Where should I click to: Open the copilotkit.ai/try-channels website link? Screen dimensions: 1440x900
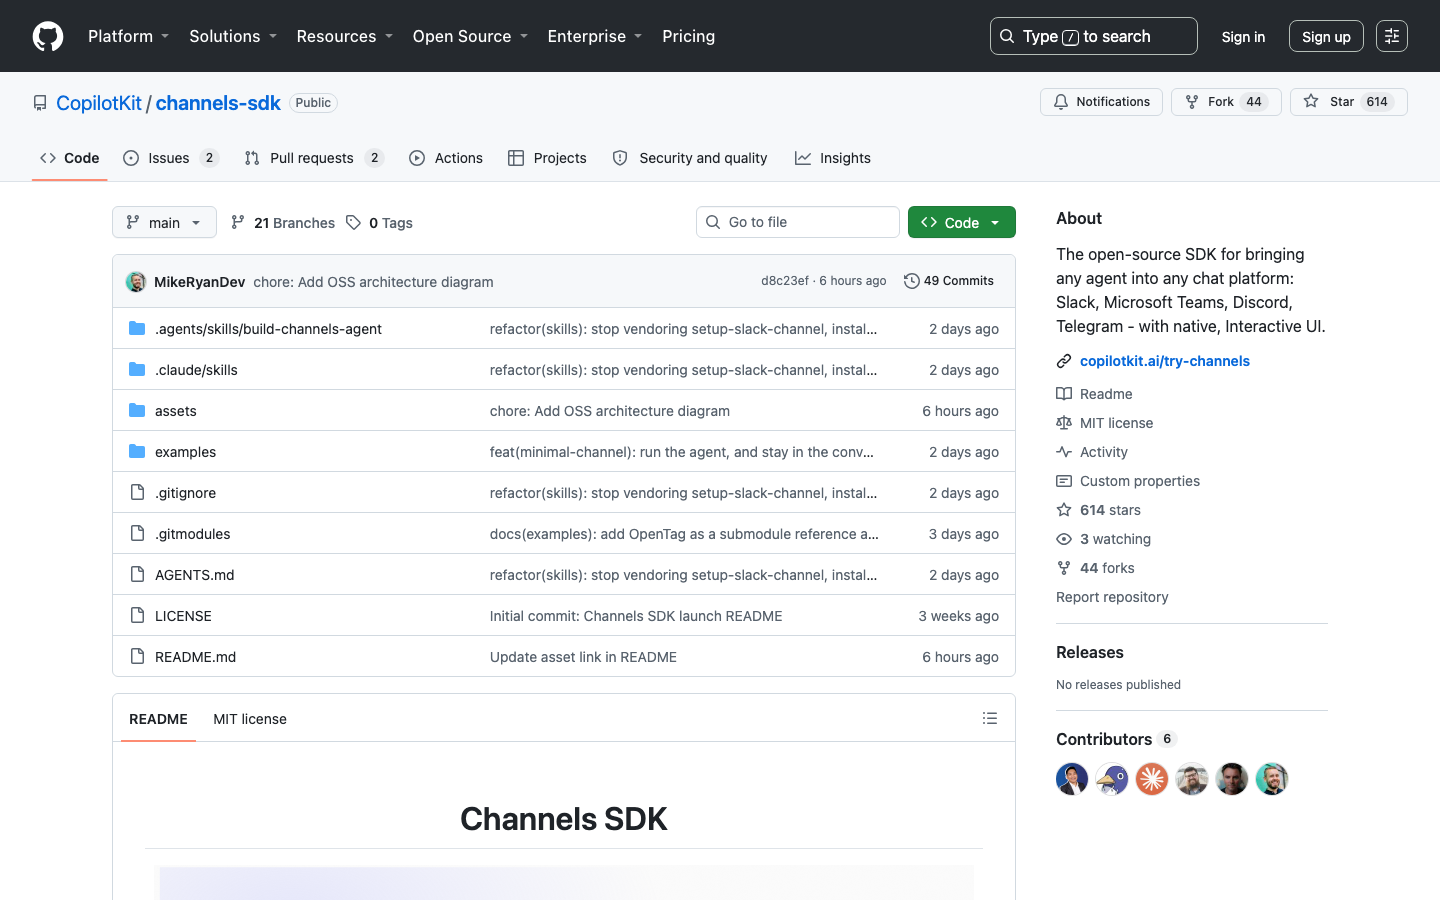(1165, 361)
